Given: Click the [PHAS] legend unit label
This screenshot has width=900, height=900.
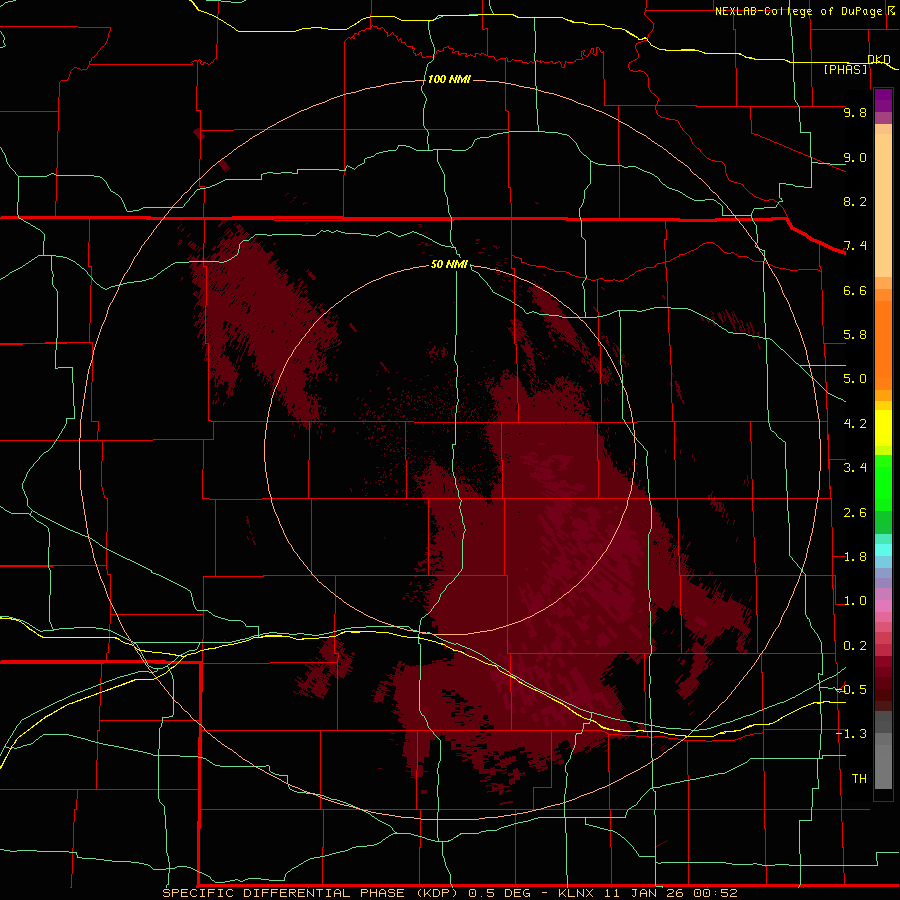Looking at the screenshot, I should (845, 69).
